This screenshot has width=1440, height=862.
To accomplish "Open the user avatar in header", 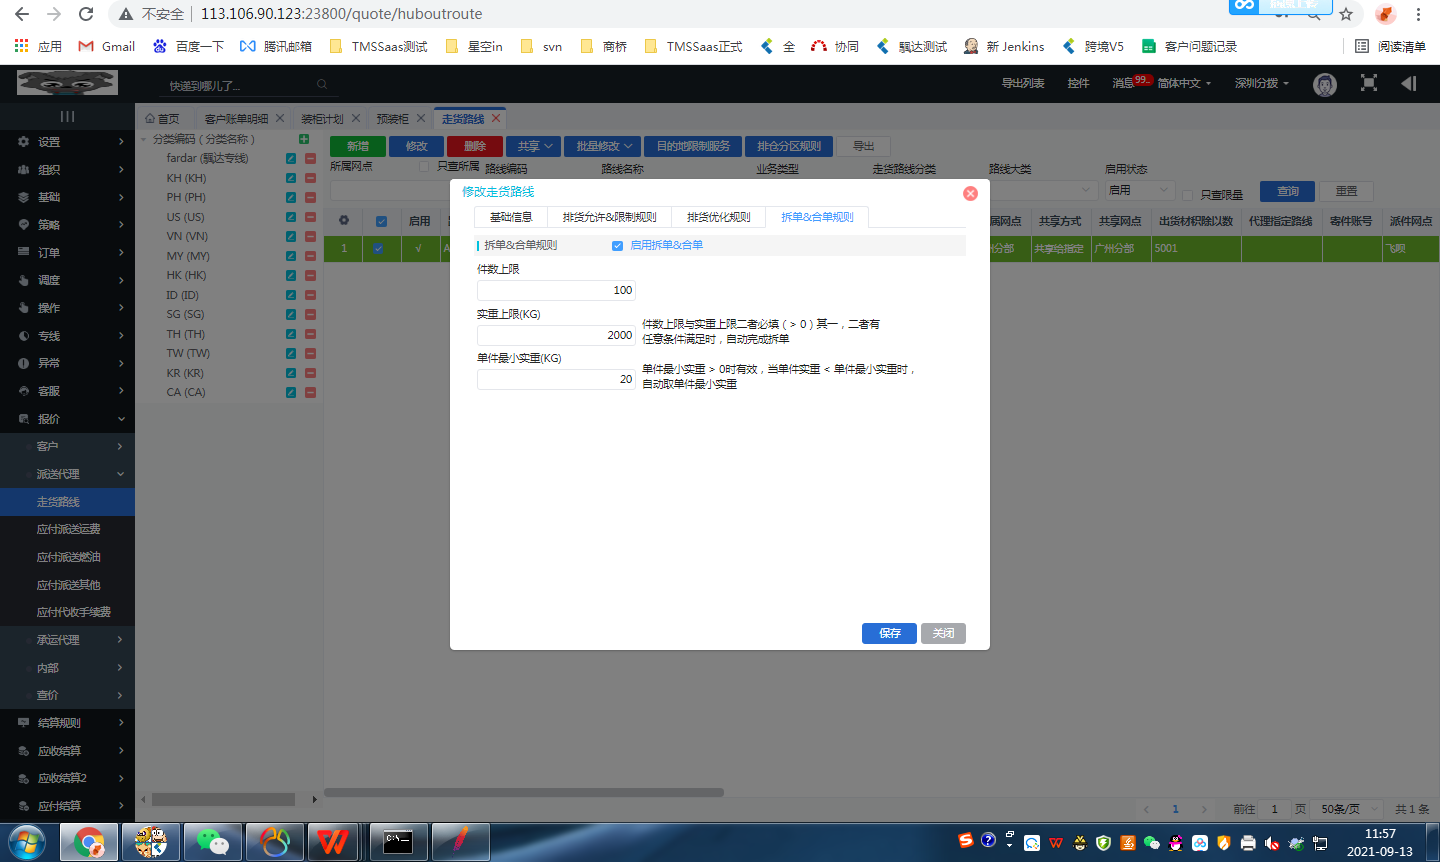I will (x=1325, y=85).
